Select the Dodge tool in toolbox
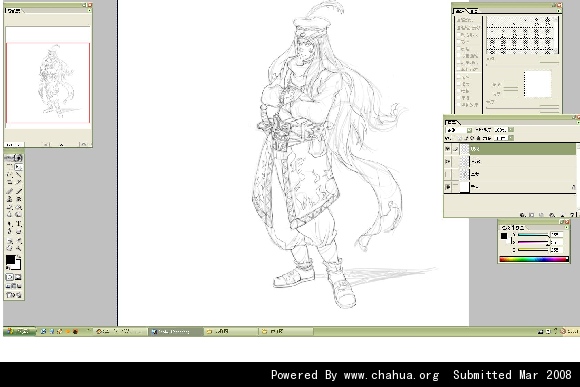This screenshot has width=580, height=387. point(18,214)
